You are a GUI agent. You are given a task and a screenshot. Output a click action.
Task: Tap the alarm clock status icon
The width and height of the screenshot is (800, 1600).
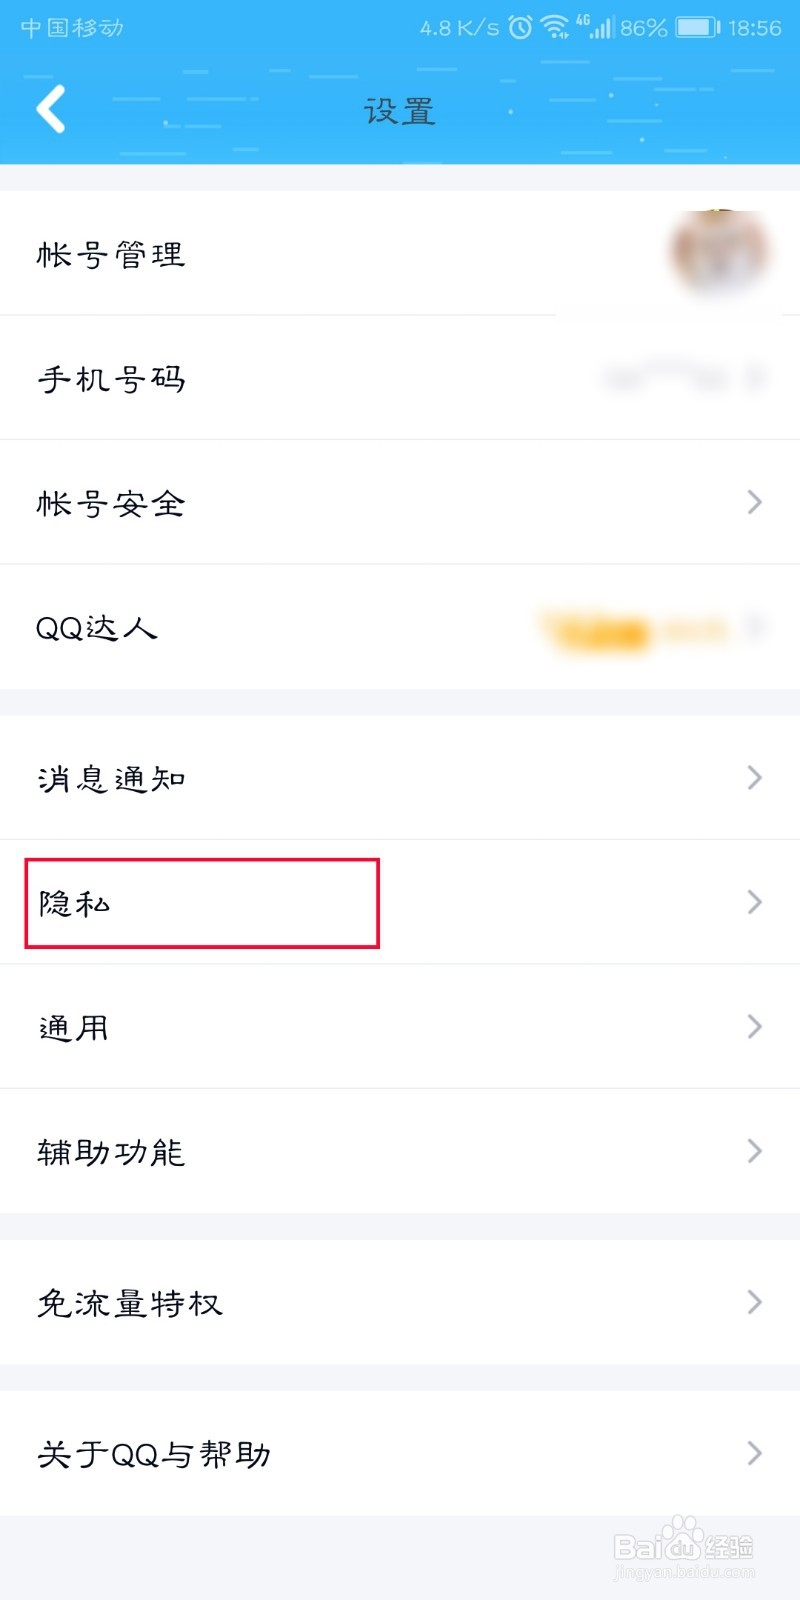520,27
